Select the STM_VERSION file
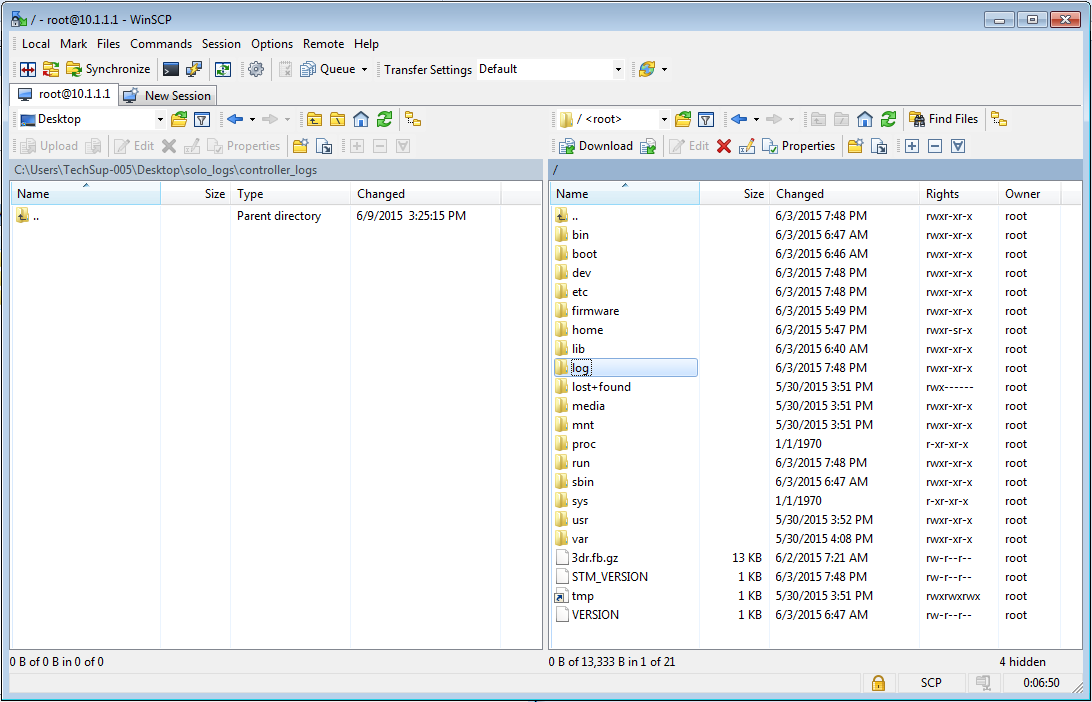The image size is (1092, 702). pos(610,577)
